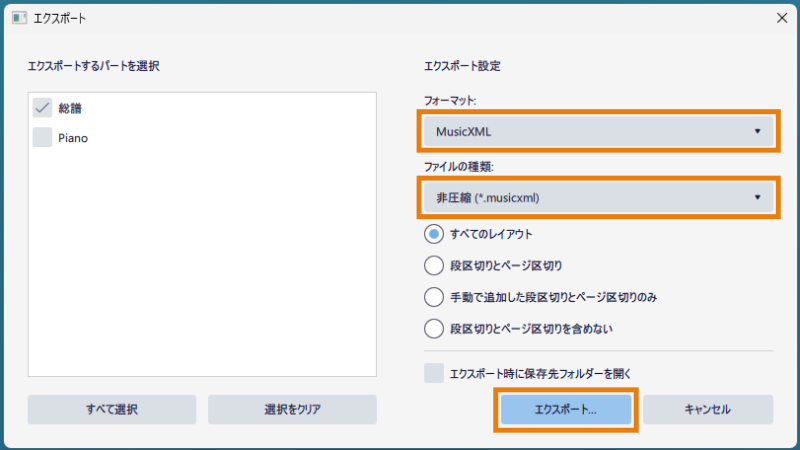Select the Piano item label in parts list
Image resolution: width=800 pixels, height=450 pixels.
coord(73,138)
